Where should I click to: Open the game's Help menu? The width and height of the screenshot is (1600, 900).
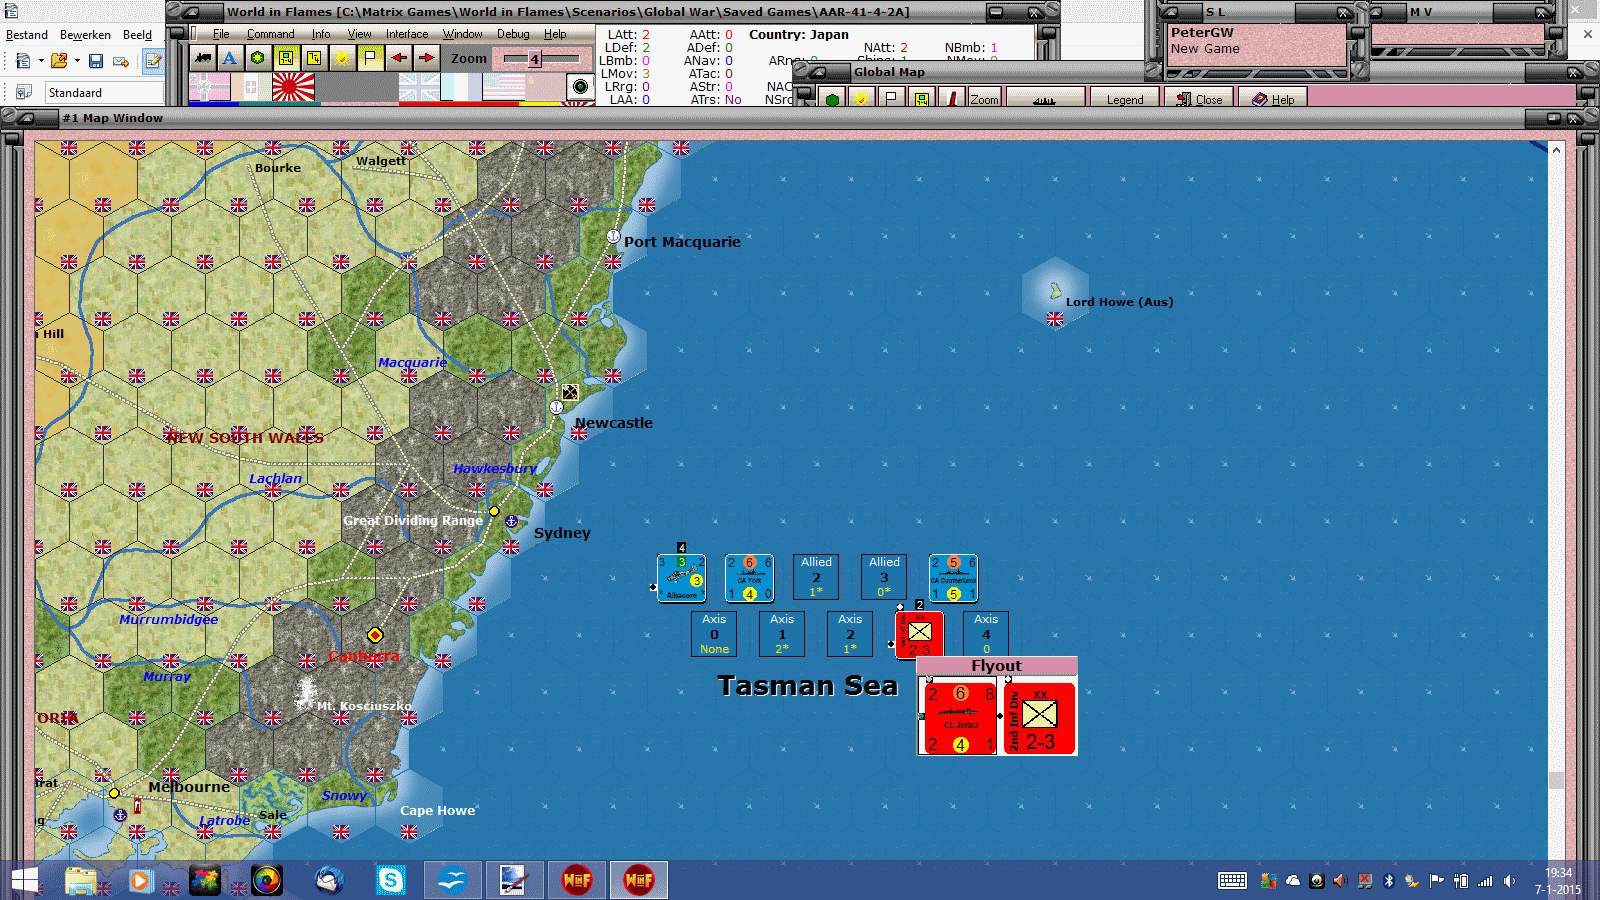(x=555, y=34)
